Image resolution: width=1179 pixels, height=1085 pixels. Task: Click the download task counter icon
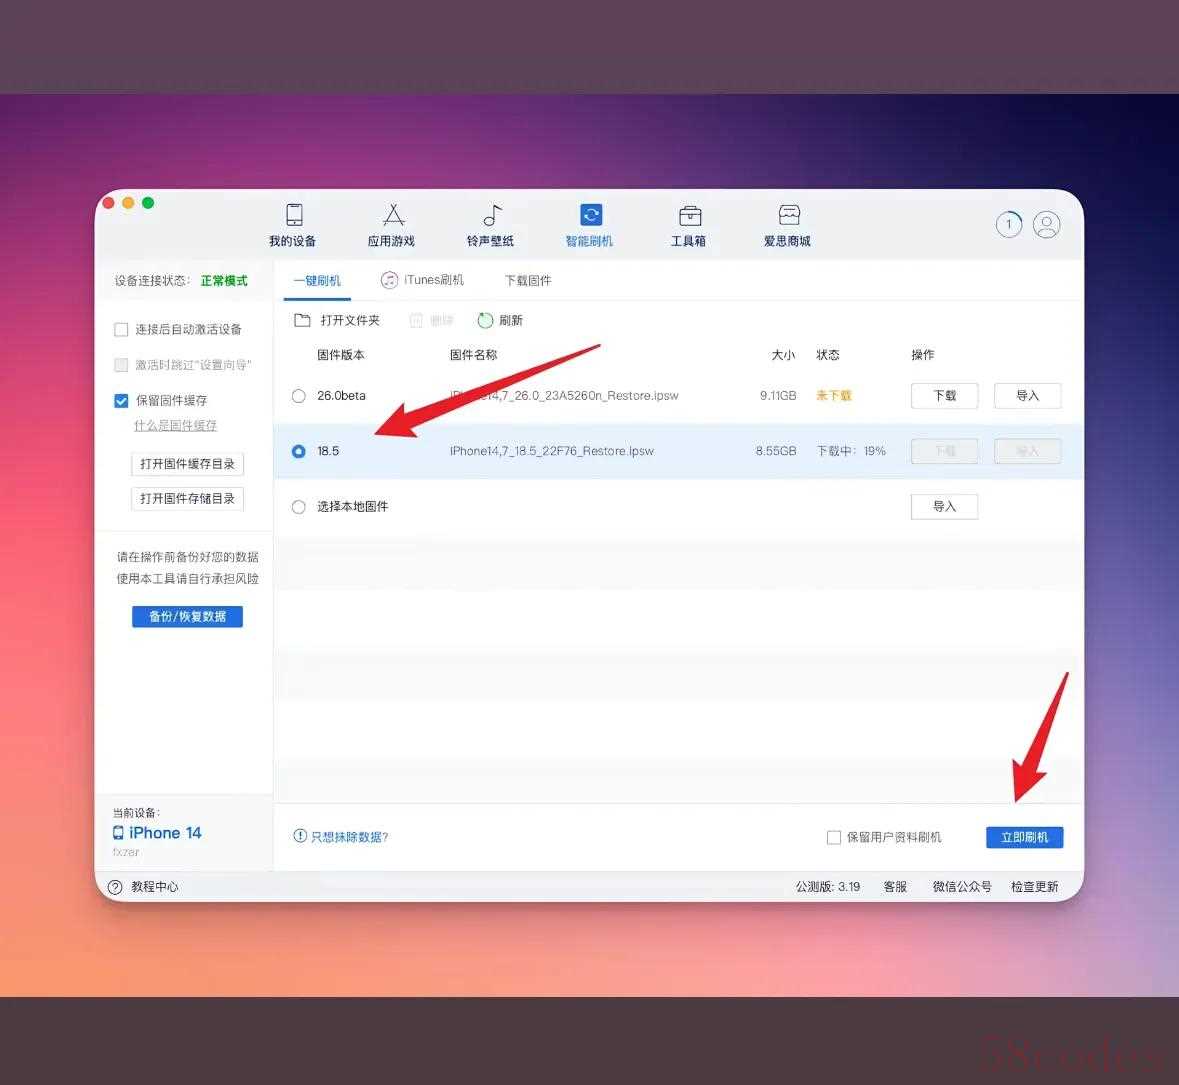pos(1008,225)
